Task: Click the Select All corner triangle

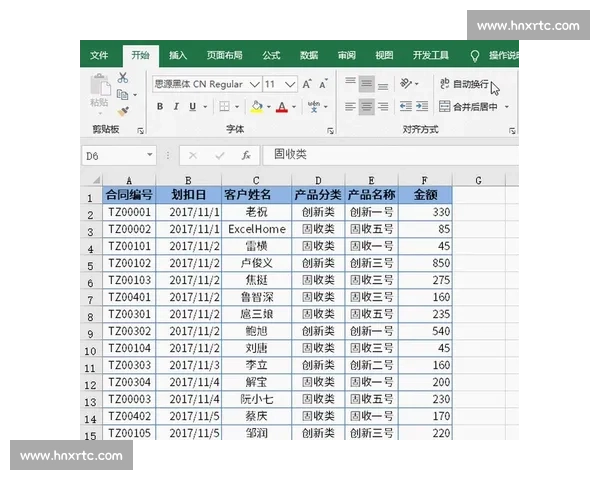Action: (96, 180)
